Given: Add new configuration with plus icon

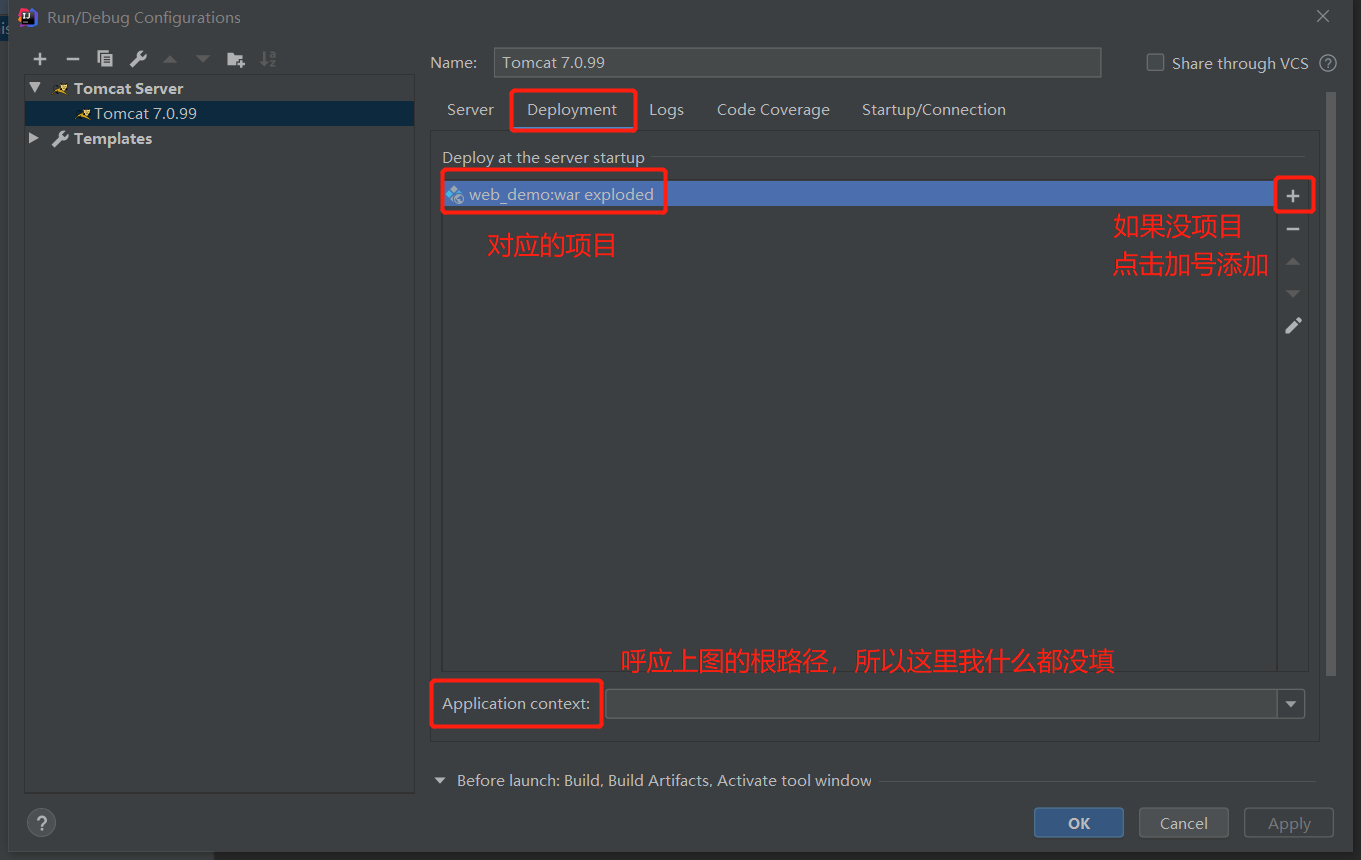Looking at the screenshot, I should pos(40,59).
